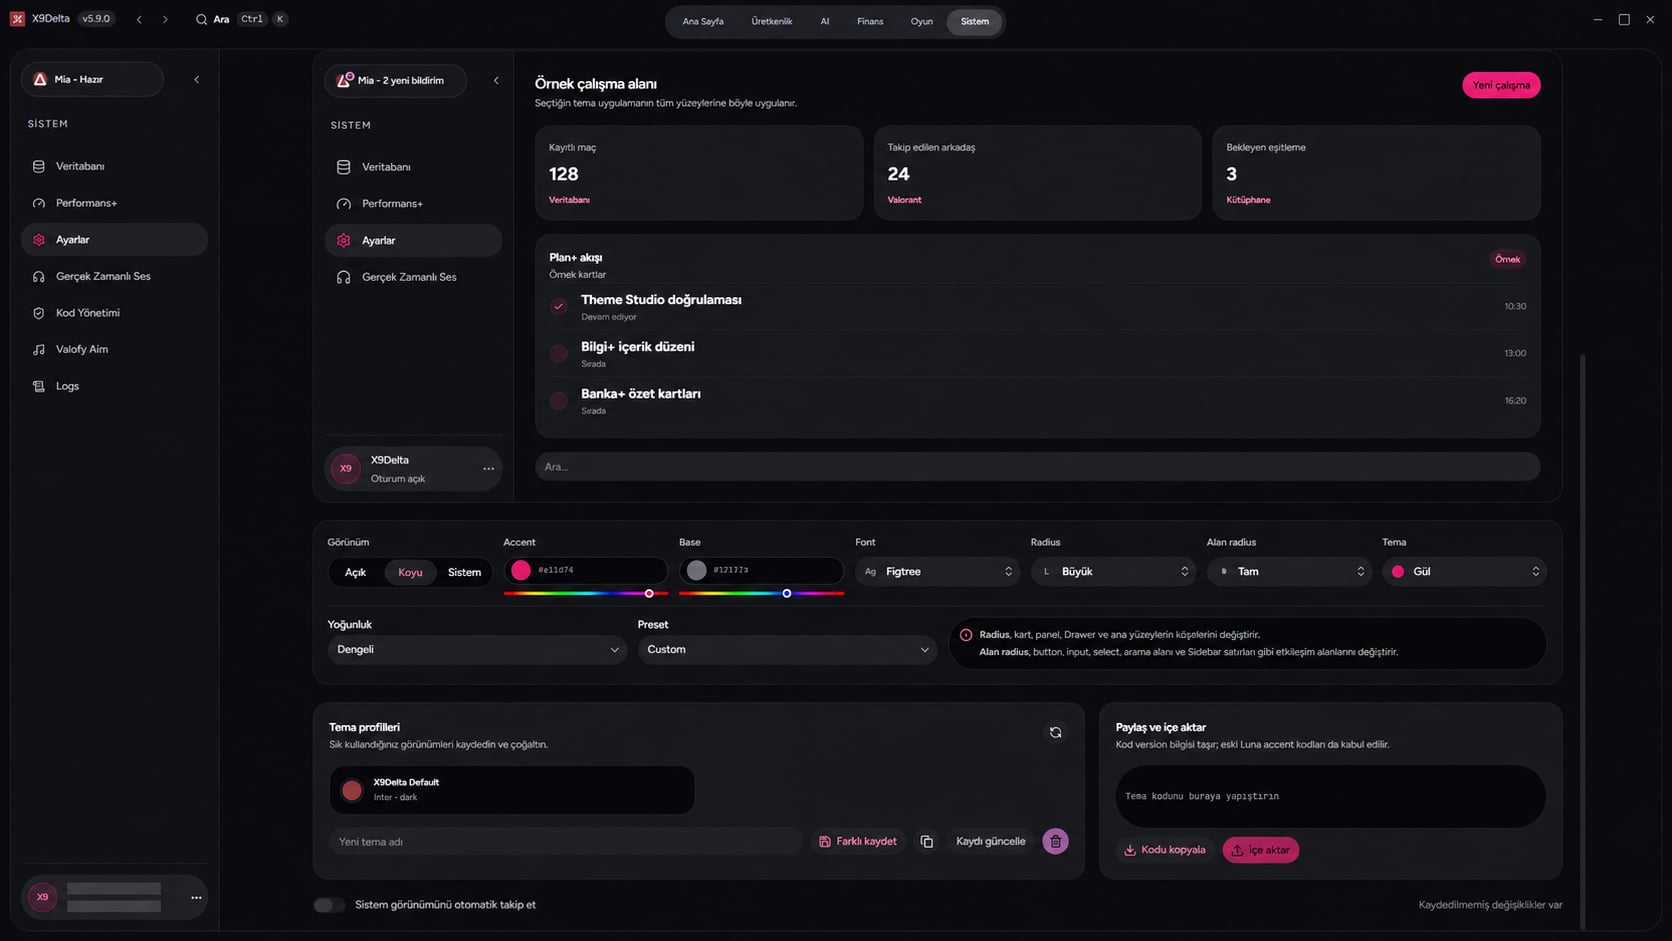Screen dimensions: 1672x941
Task: Select the X9Delta Default theme profile
Action: 512,790
